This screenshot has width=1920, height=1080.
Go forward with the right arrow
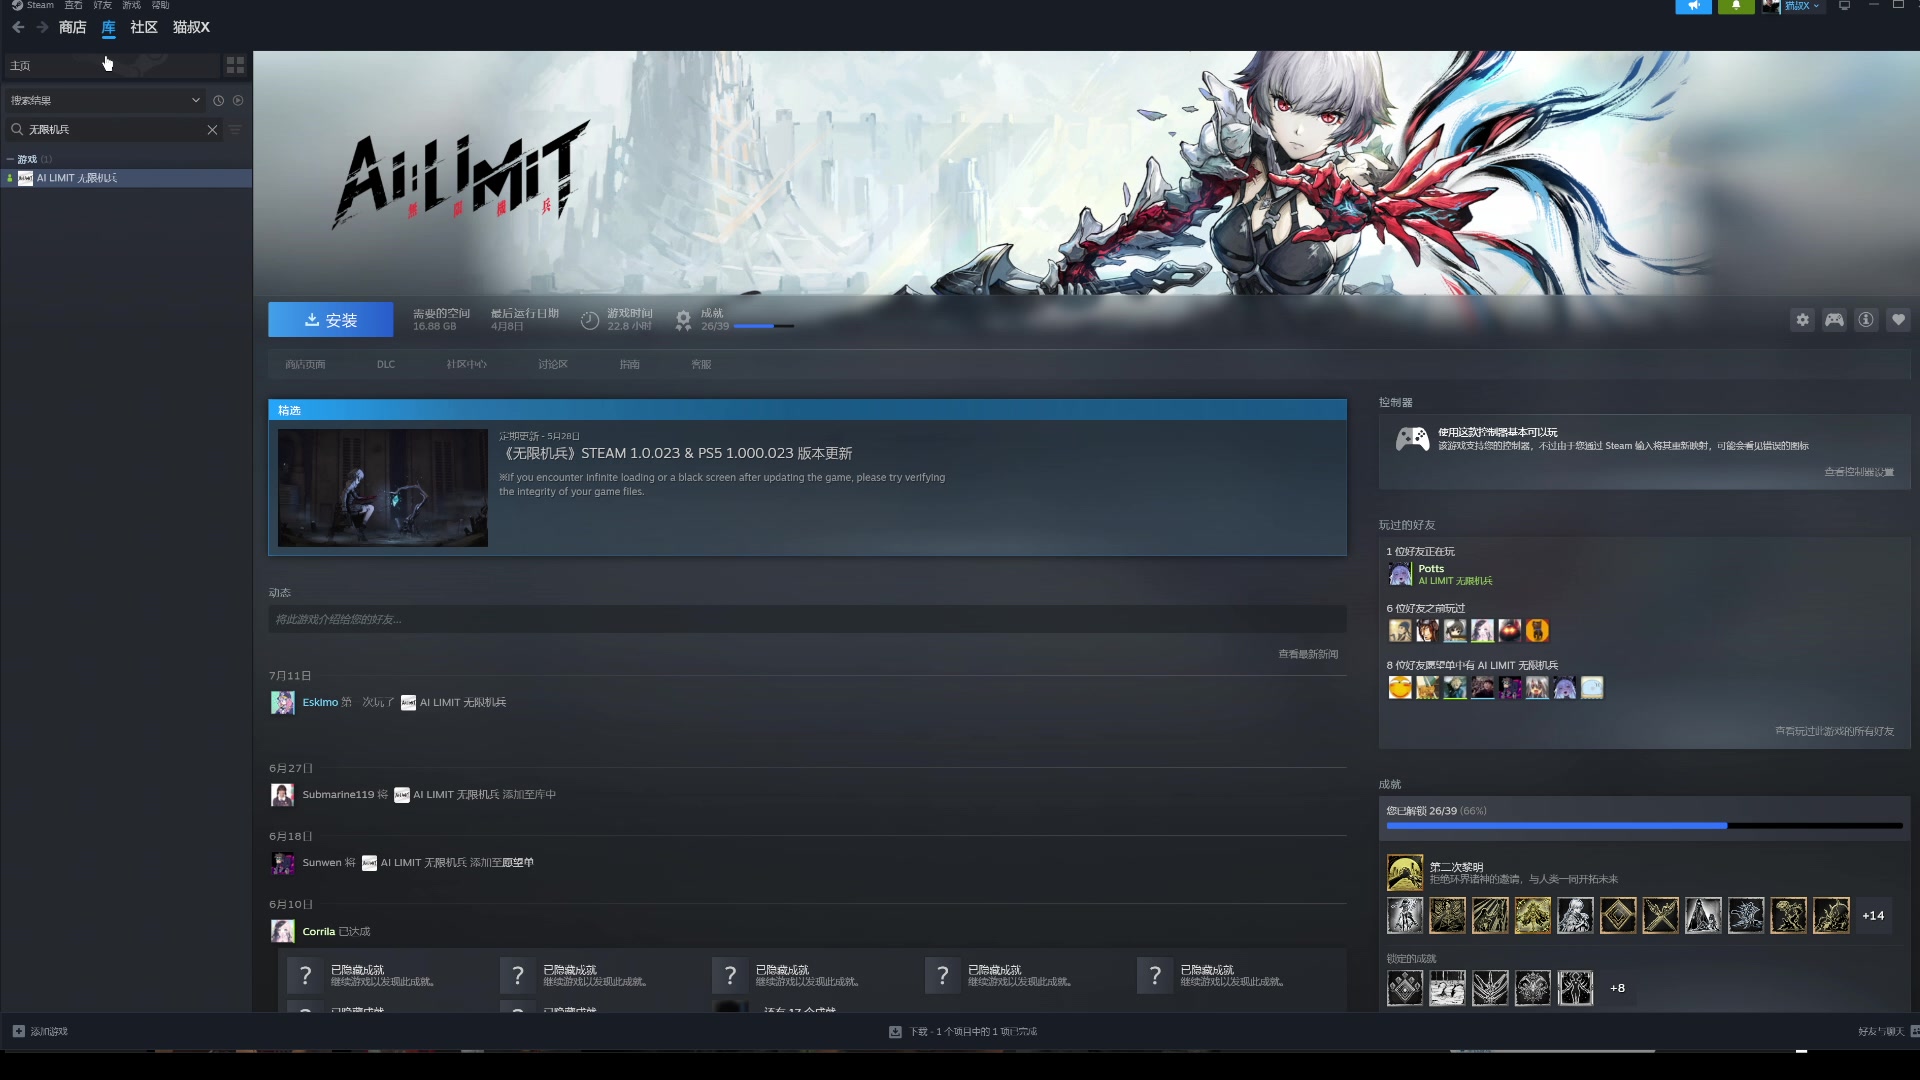click(42, 27)
